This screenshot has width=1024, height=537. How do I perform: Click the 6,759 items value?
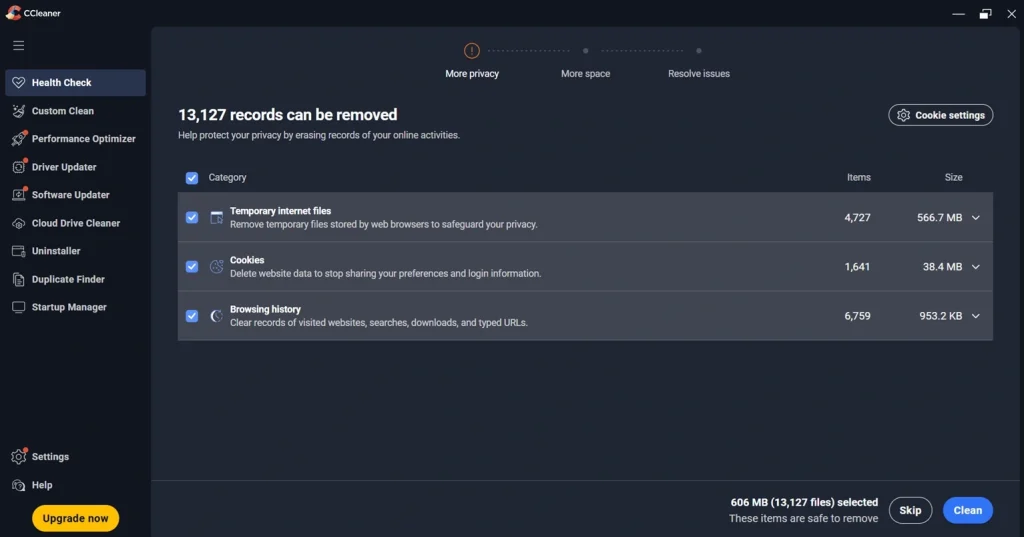[x=857, y=316]
